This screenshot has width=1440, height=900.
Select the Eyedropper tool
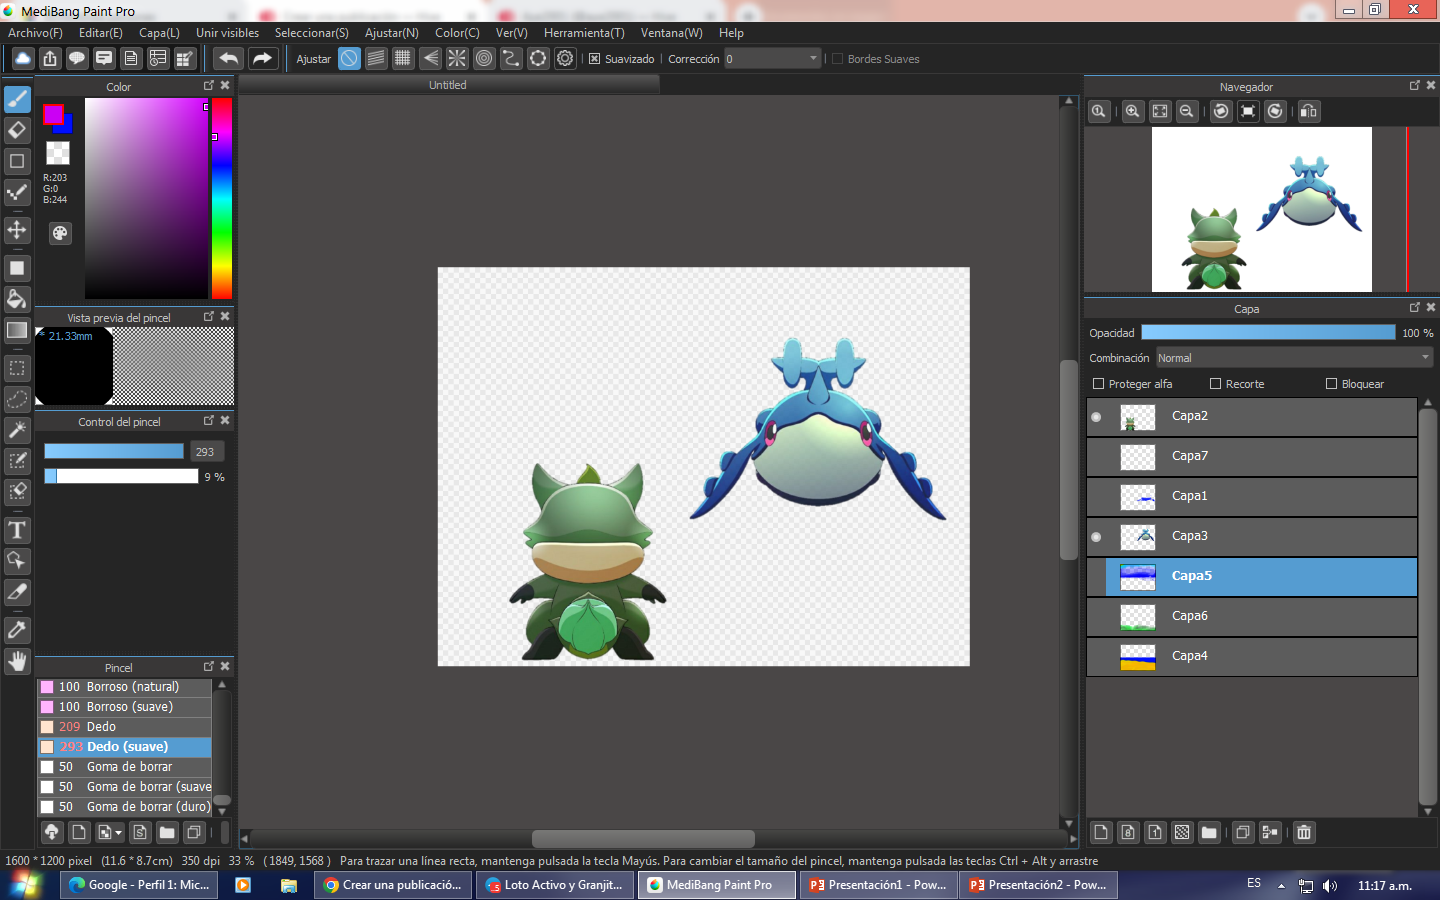click(x=17, y=630)
